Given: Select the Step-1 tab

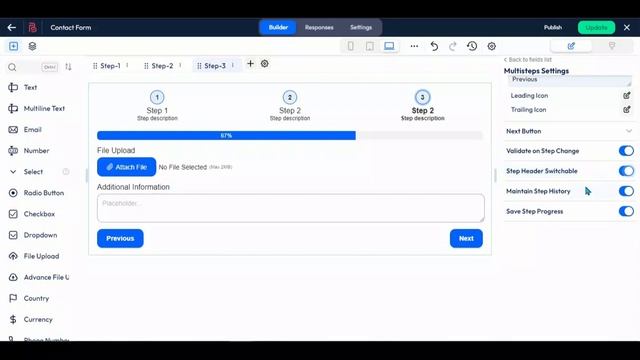Looking at the screenshot, I should pos(110,66).
